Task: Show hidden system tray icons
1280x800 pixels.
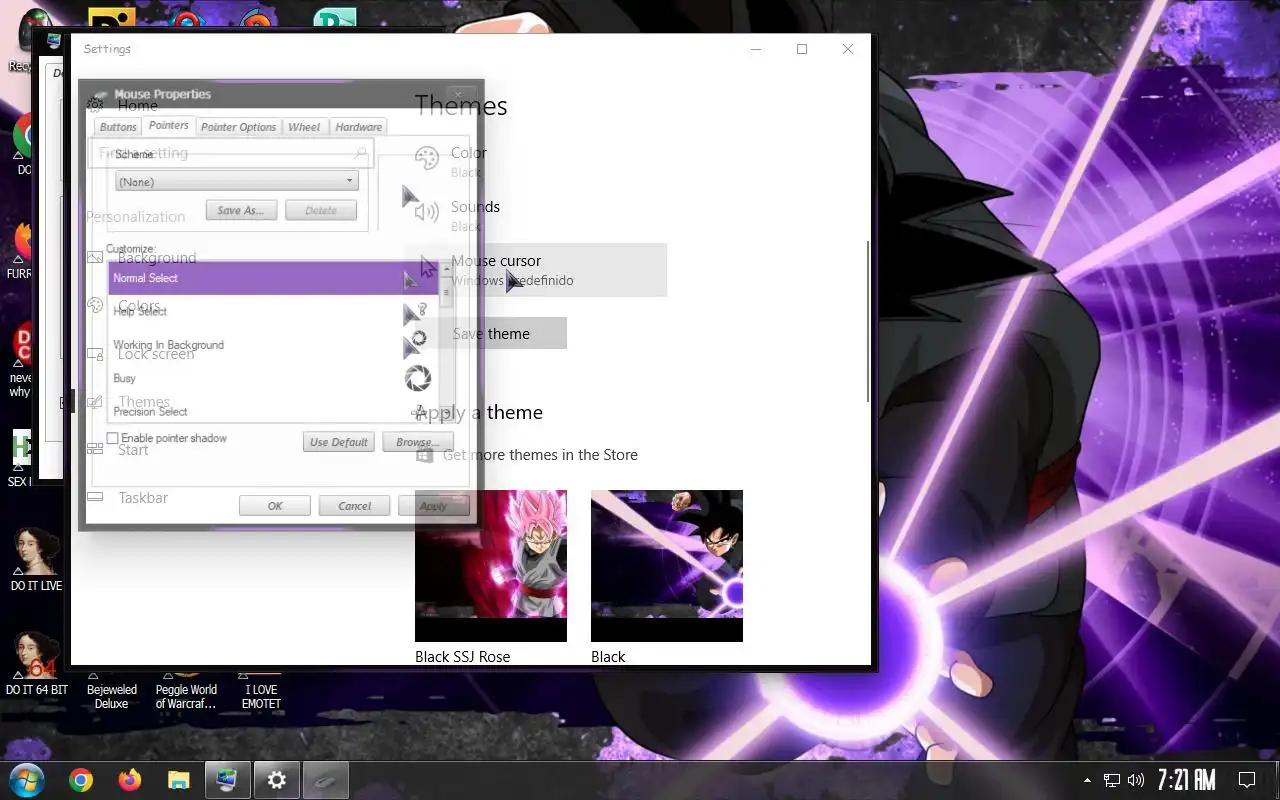Action: pyautogui.click(x=1088, y=780)
